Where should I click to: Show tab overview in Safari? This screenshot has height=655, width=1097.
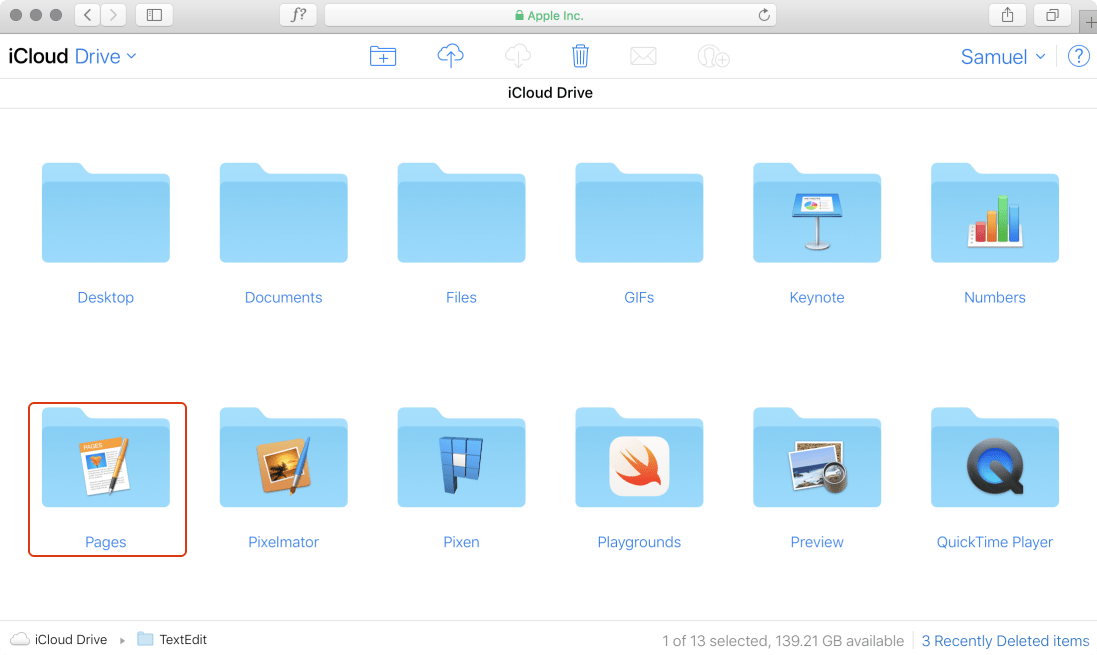(x=1052, y=15)
